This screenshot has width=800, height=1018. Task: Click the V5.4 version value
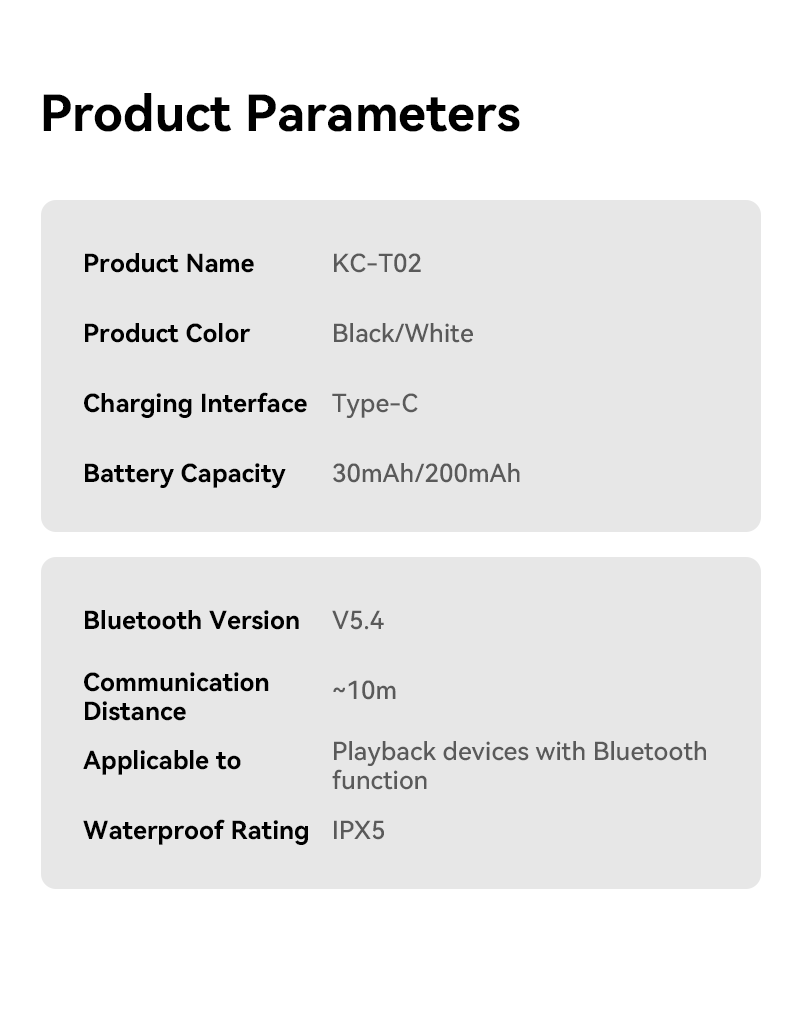click(x=358, y=621)
